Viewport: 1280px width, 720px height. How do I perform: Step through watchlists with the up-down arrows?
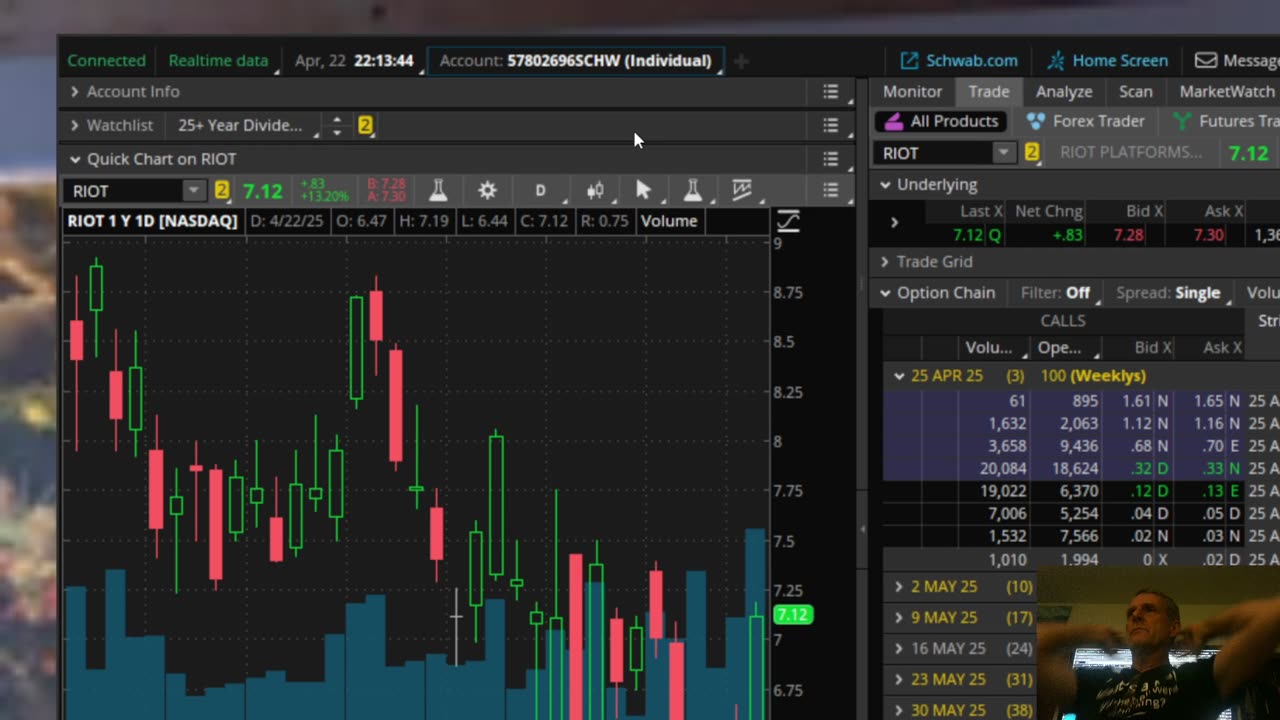point(337,125)
